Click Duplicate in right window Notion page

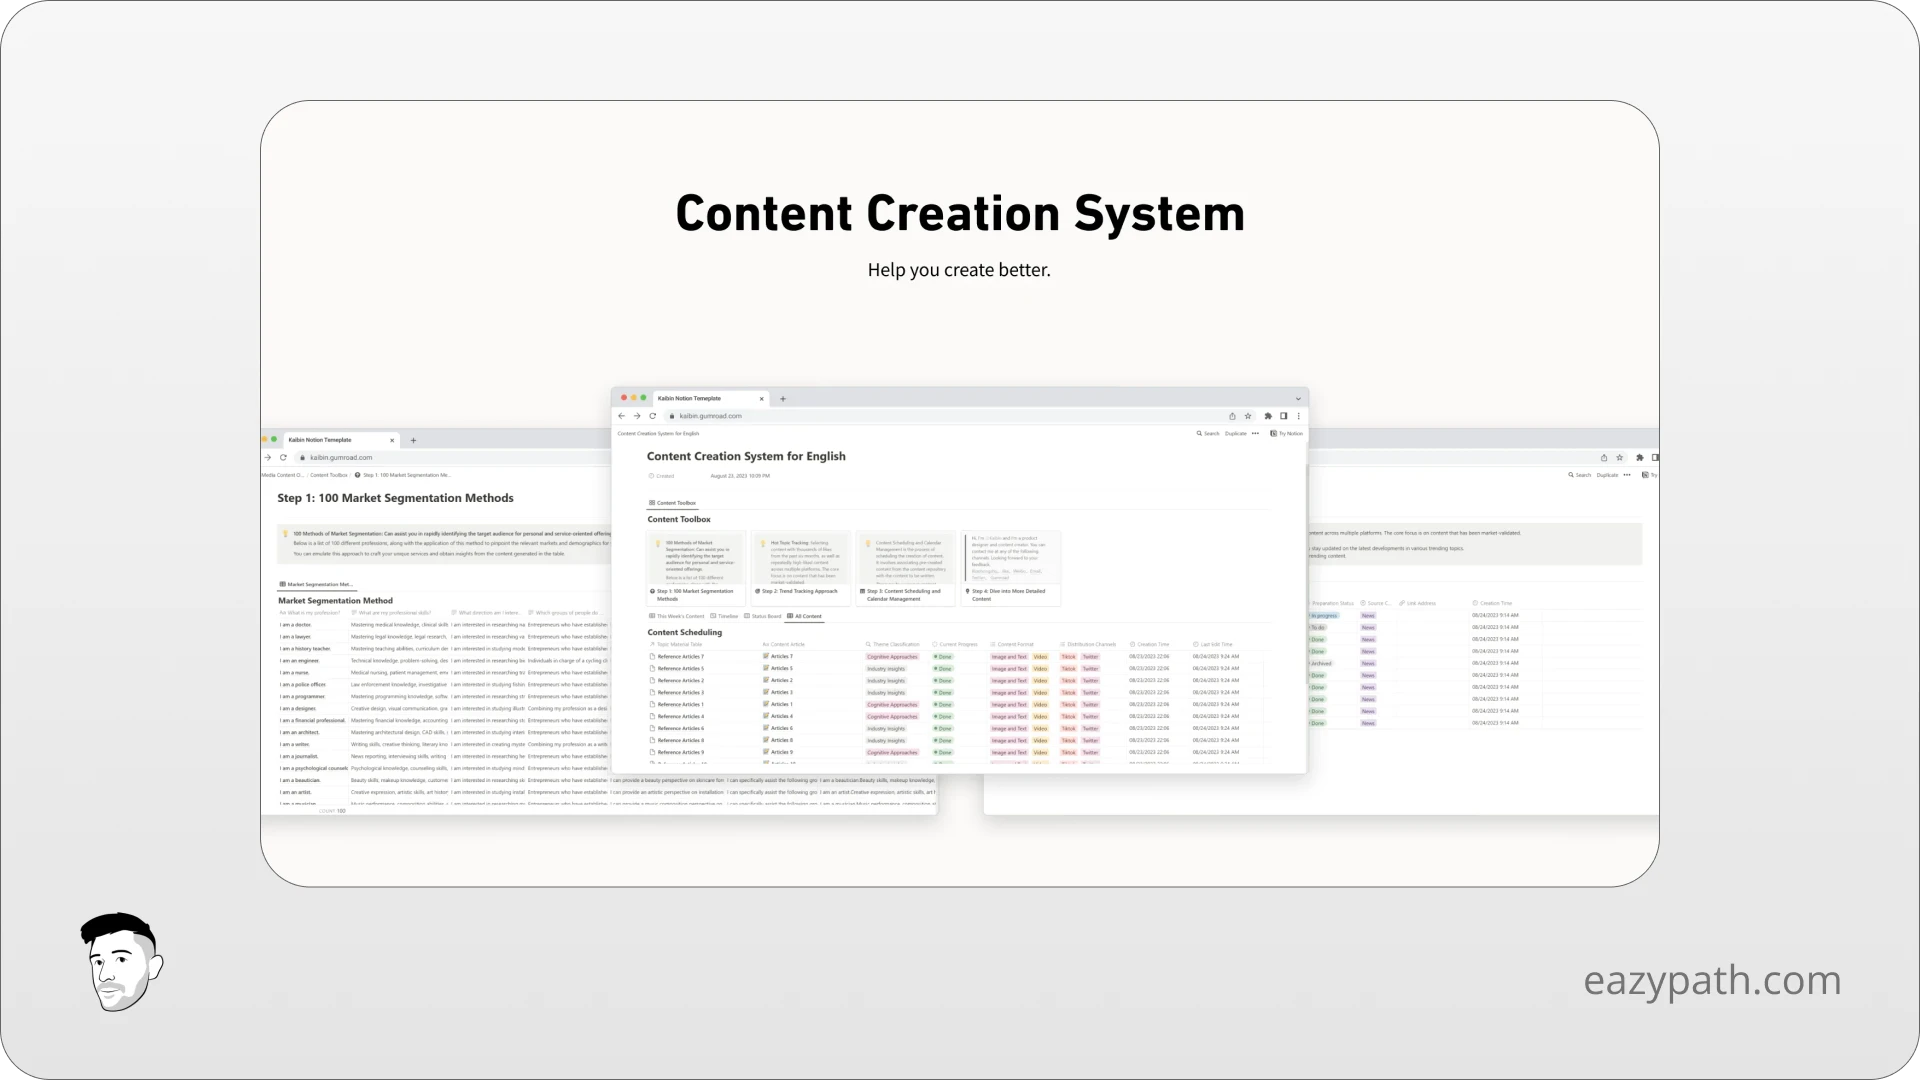1608,475
